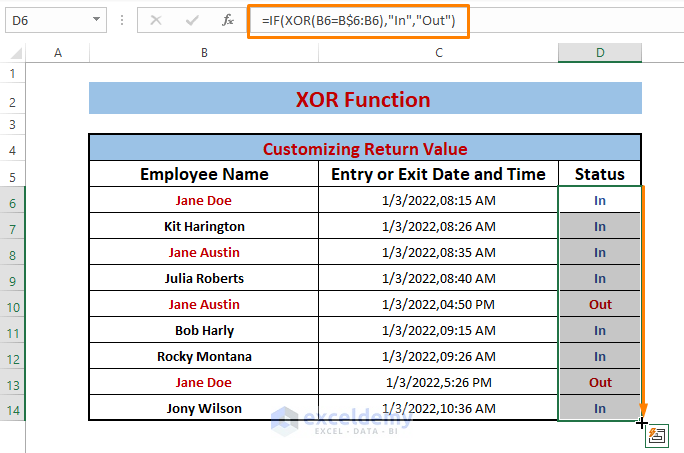Click the 1/3/2022,04:50 PM cell
The width and height of the screenshot is (684, 453).
point(438,304)
